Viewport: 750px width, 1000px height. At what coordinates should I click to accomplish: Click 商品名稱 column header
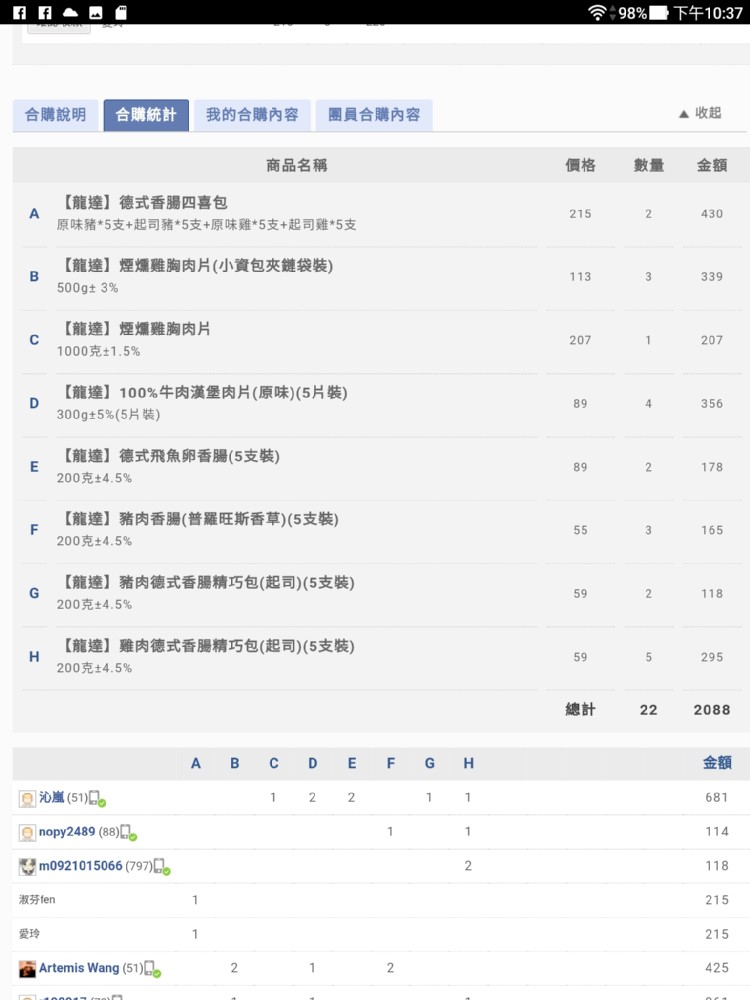point(297,166)
